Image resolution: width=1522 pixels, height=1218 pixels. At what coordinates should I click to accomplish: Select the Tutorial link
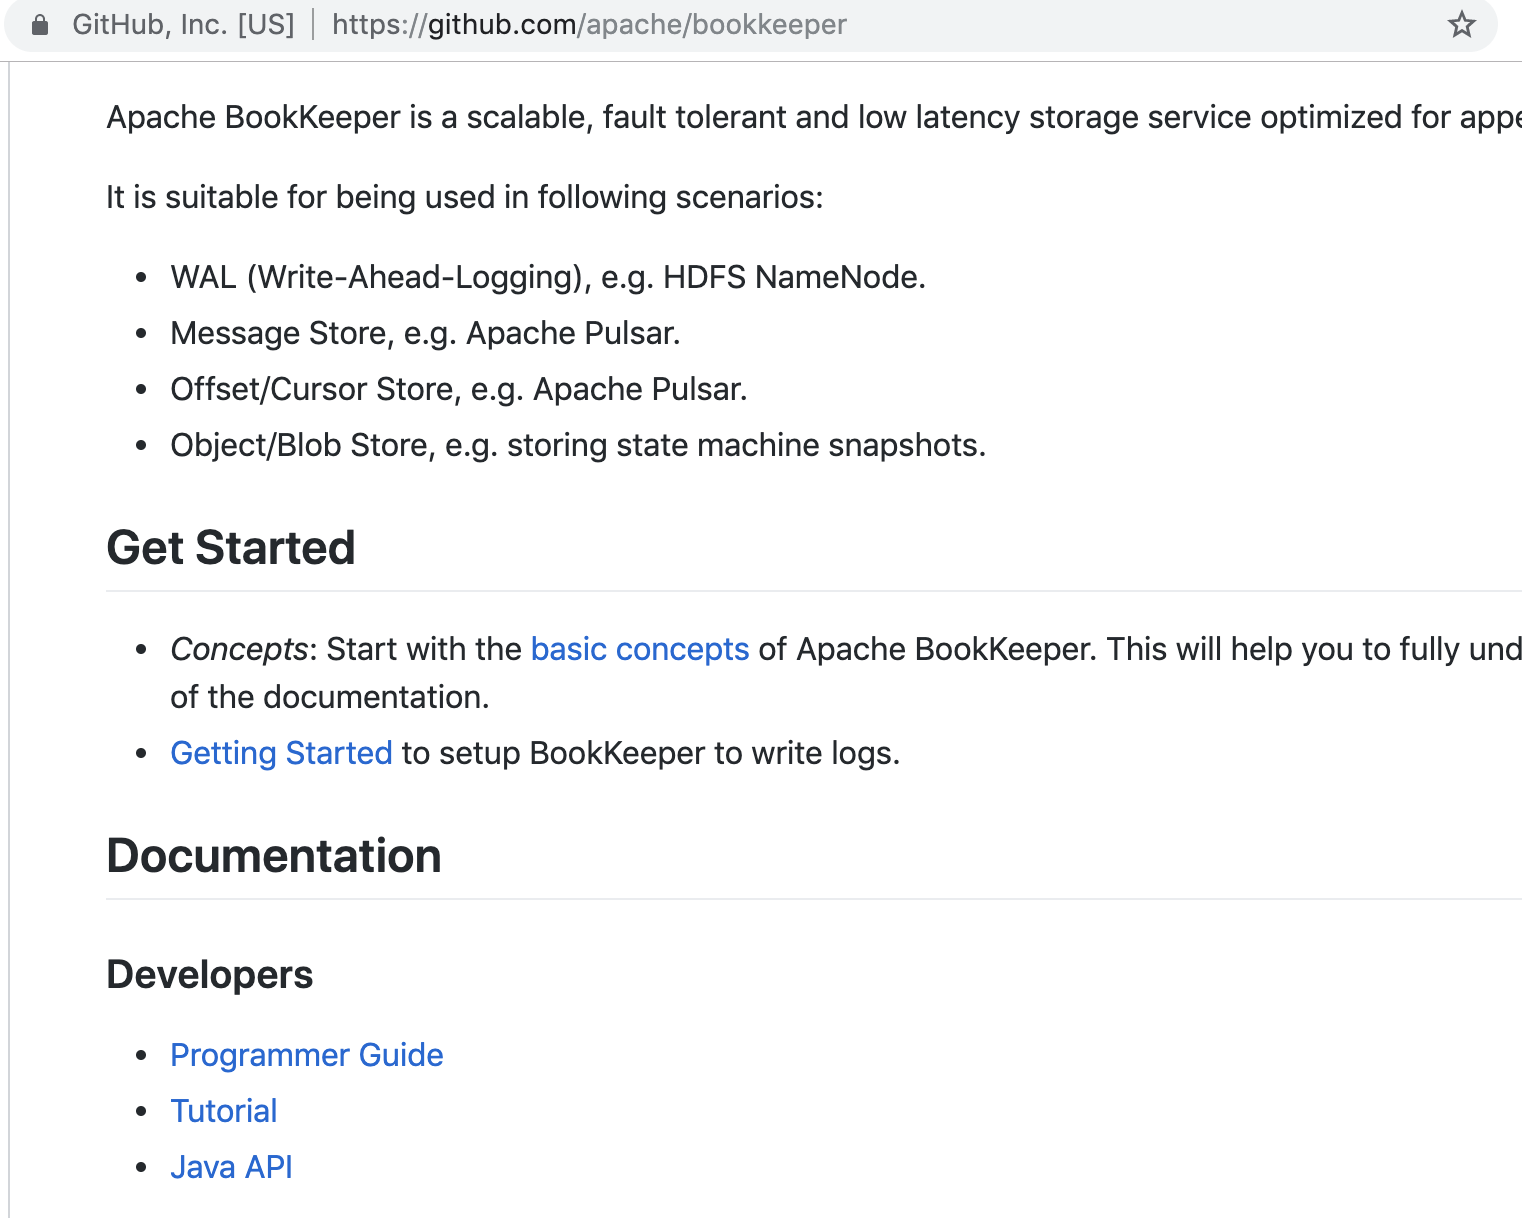pyautogui.click(x=223, y=1110)
